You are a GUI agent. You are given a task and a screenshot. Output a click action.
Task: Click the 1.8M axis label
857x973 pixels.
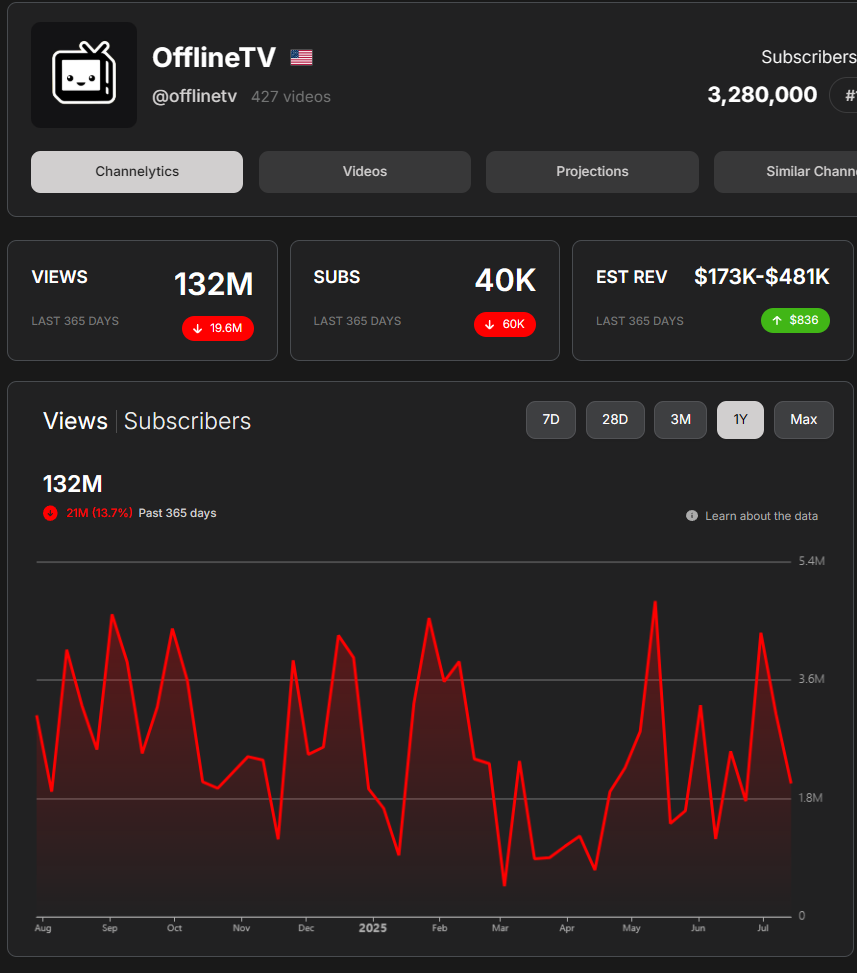coord(810,798)
